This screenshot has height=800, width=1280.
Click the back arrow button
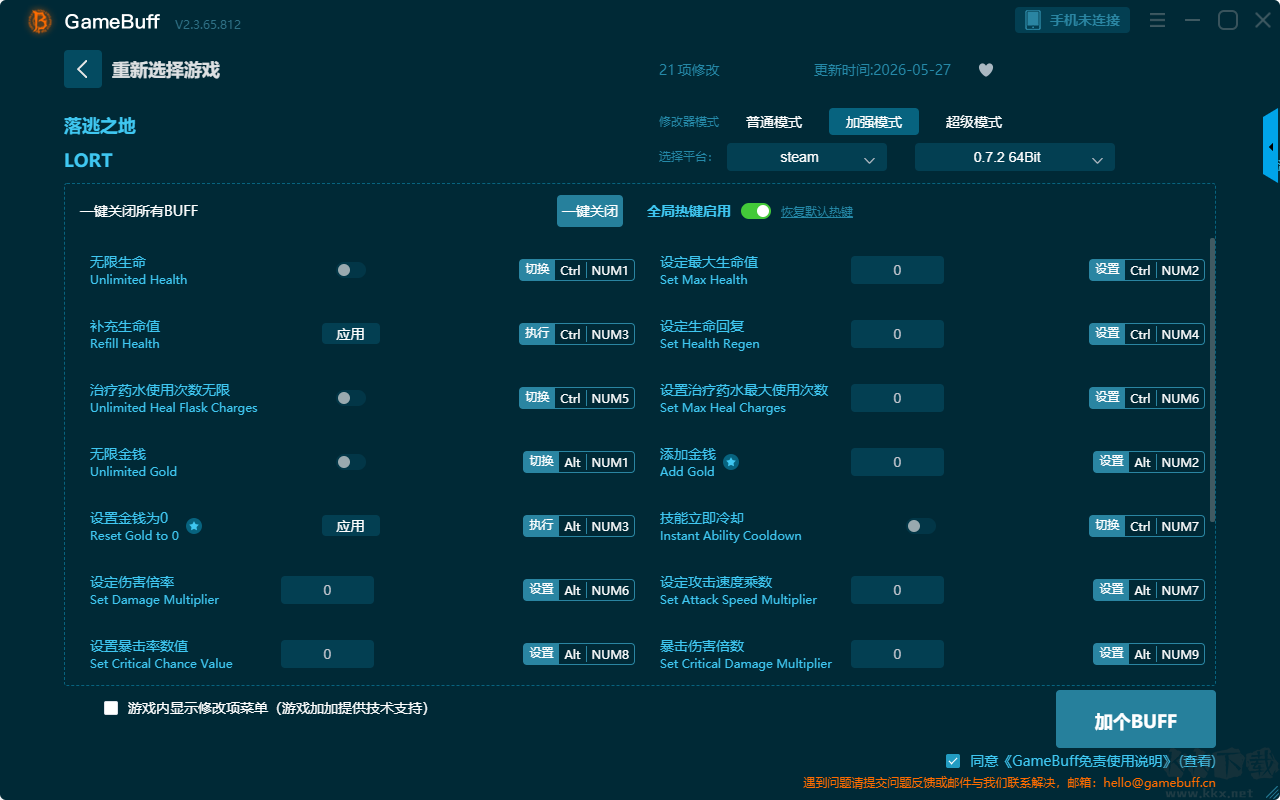[x=83, y=69]
